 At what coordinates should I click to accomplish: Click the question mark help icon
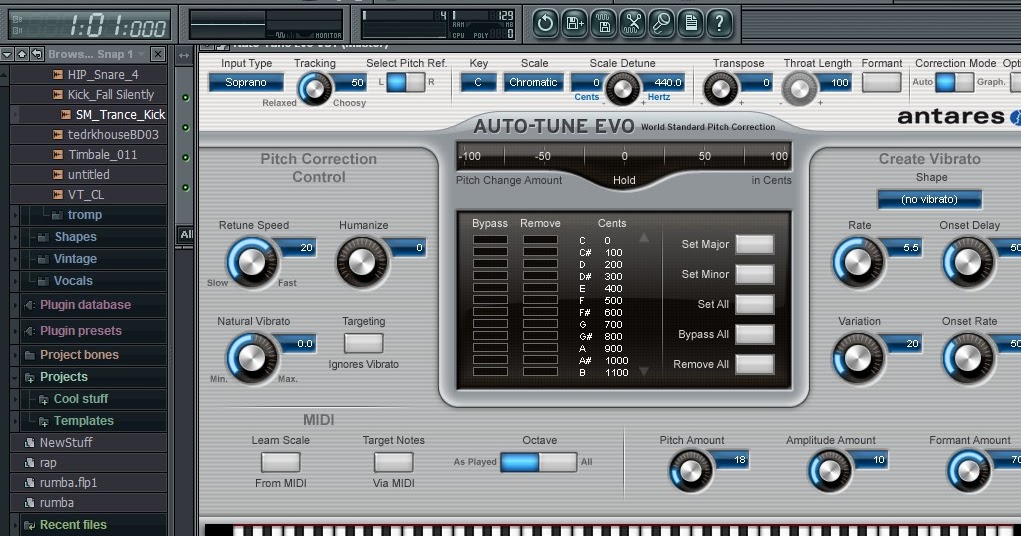720,23
